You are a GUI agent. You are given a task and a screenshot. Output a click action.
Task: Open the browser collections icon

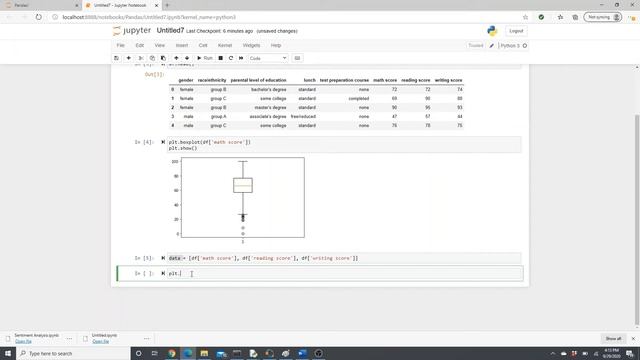575,17
